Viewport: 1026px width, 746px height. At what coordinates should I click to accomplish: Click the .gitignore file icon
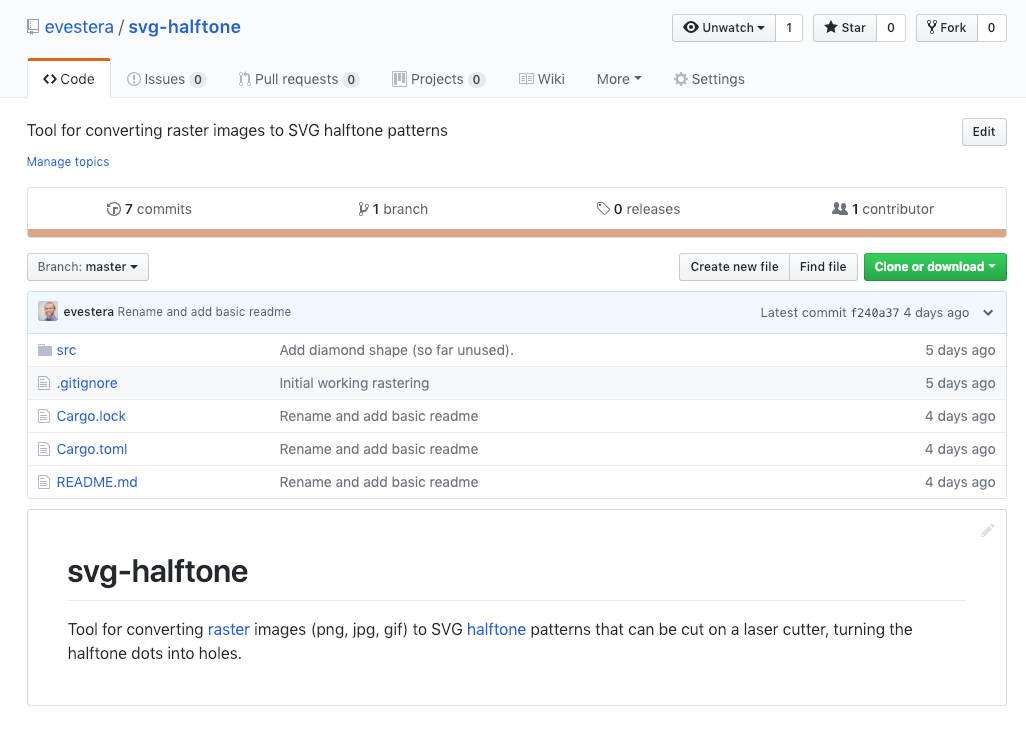click(x=44, y=383)
